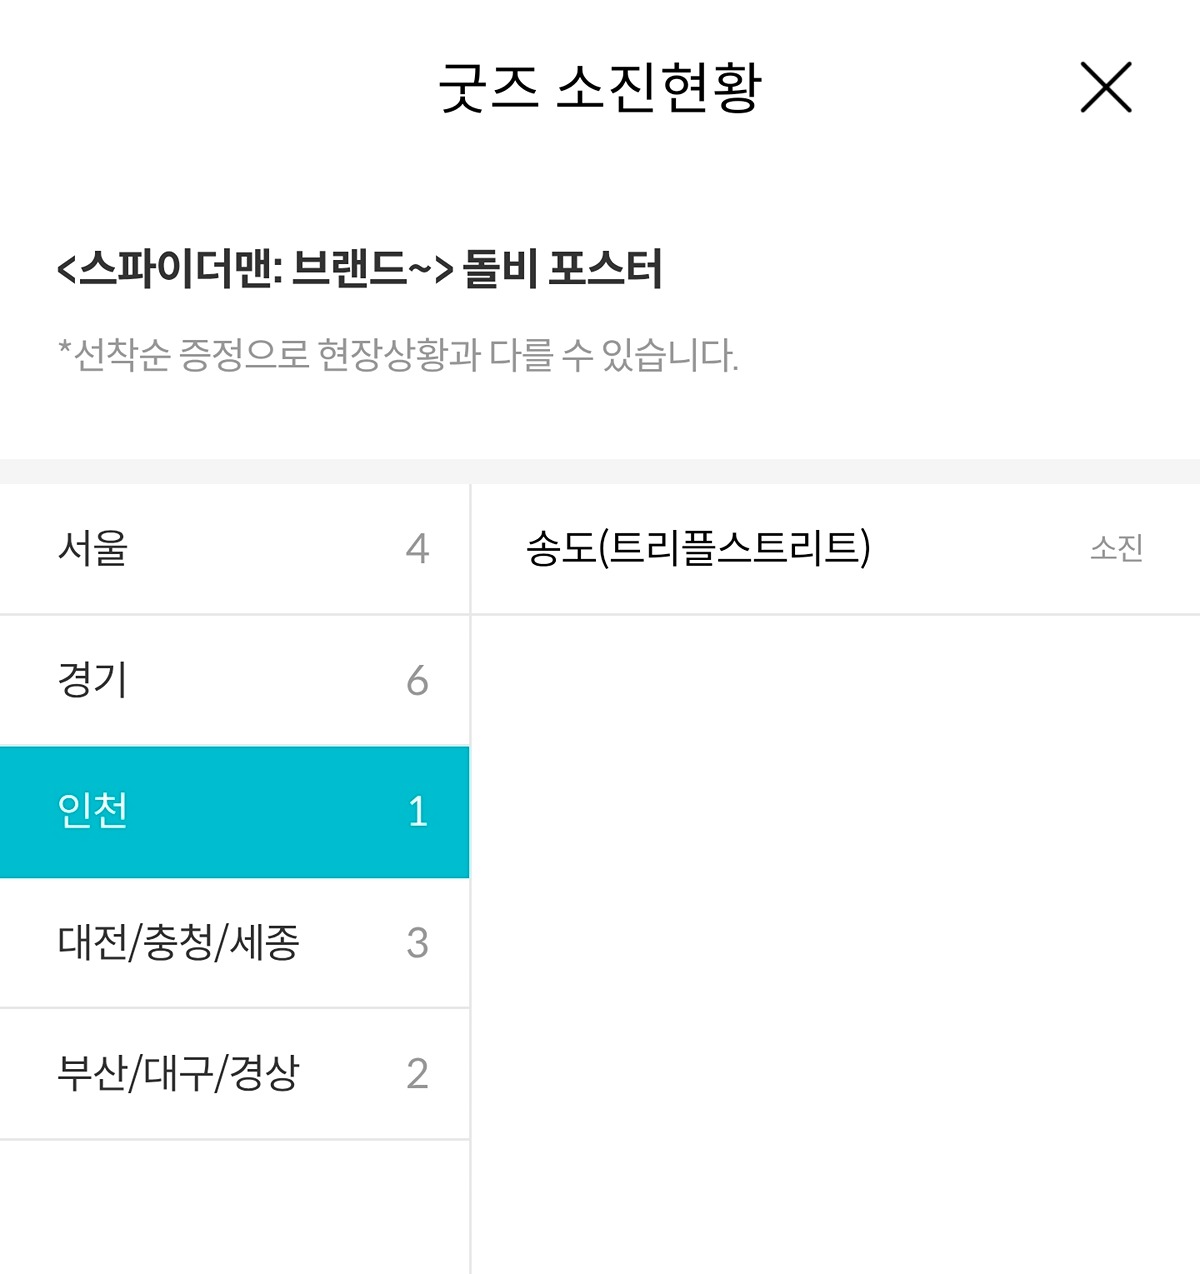The image size is (1200, 1274).
Task: Click the count 6 beside 경기
Action: 417,681
